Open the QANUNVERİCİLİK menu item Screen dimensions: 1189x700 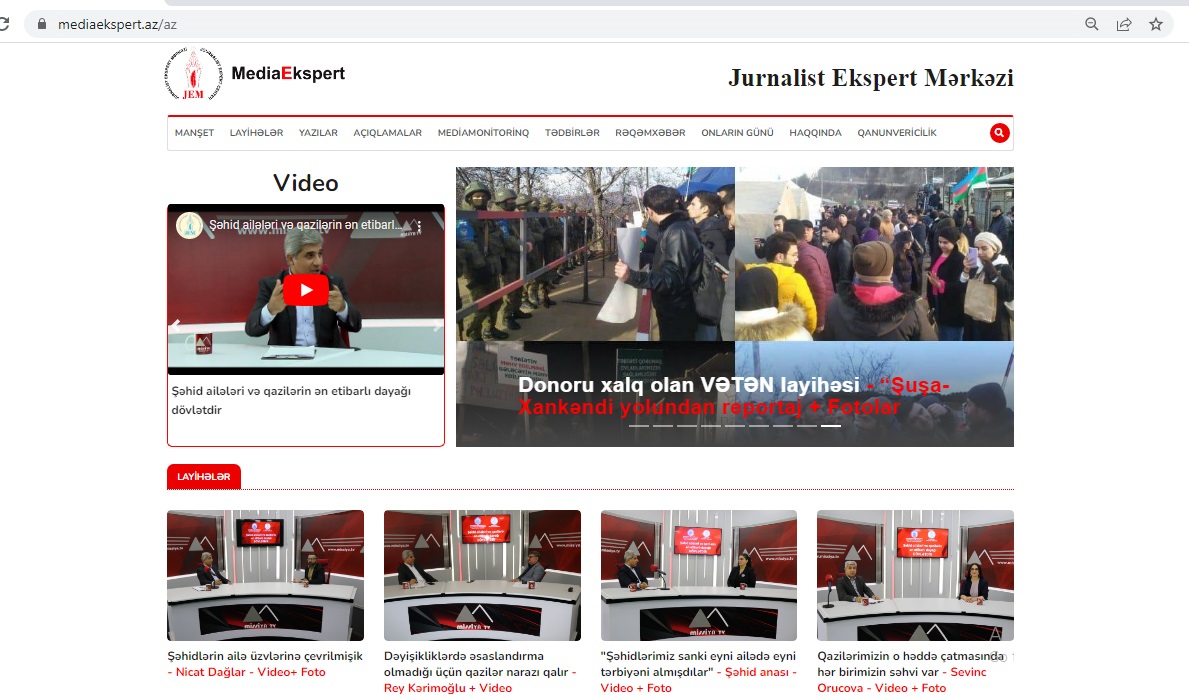pos(896,131)
